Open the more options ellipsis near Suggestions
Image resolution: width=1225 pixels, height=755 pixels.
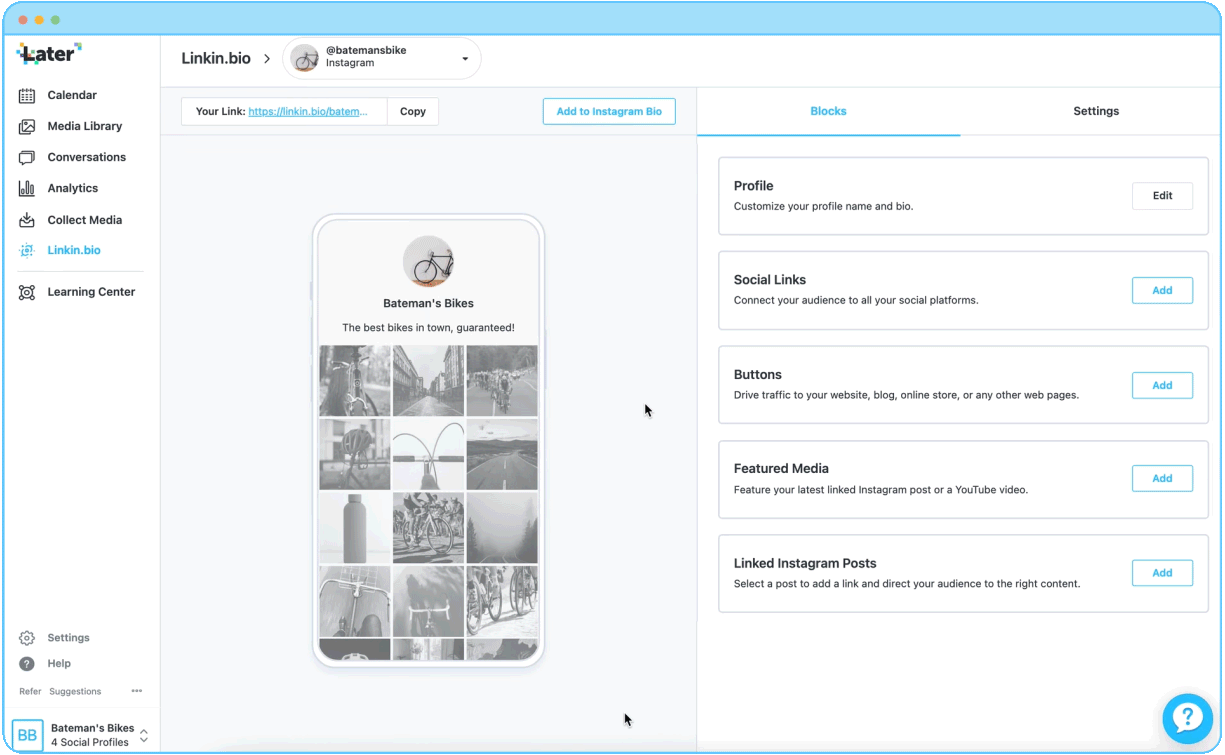pos(137,691)
